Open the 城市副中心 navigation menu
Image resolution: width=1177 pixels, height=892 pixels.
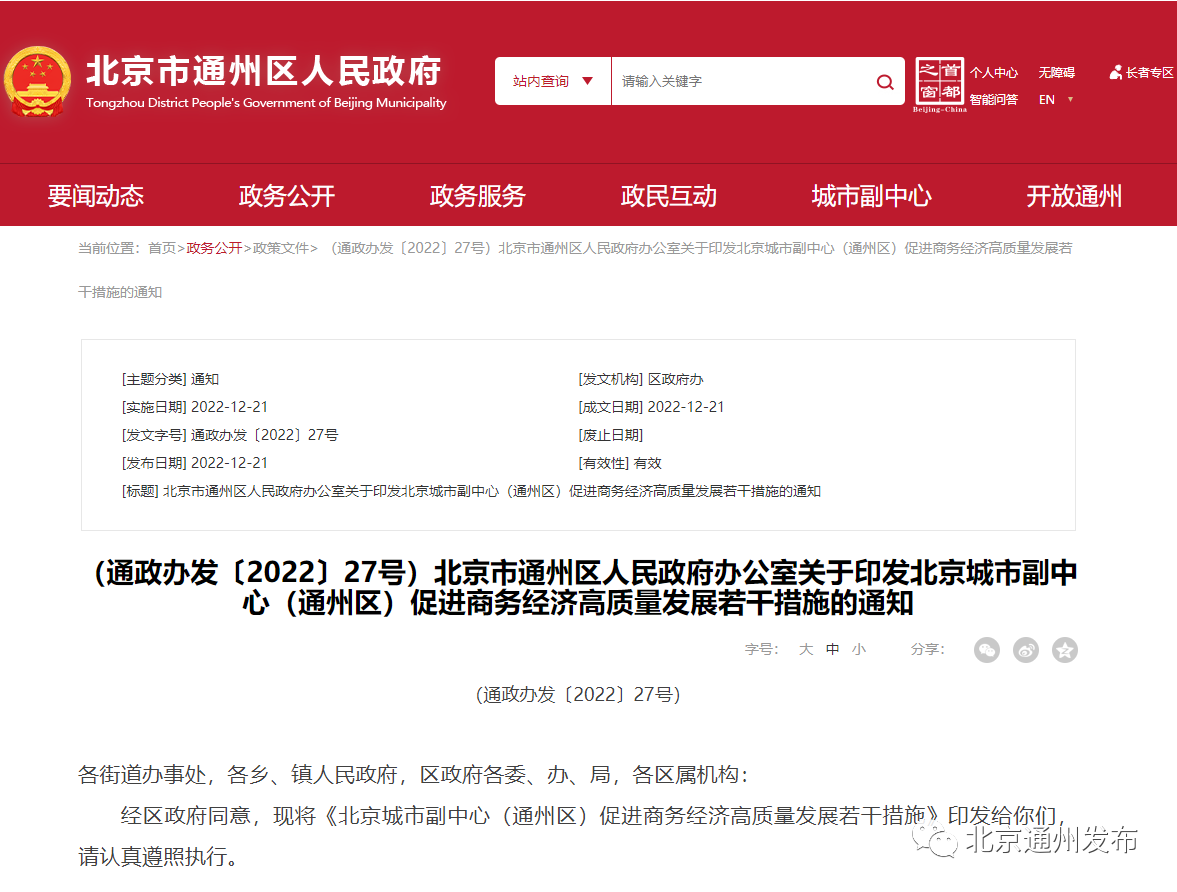tap(871, 196)
